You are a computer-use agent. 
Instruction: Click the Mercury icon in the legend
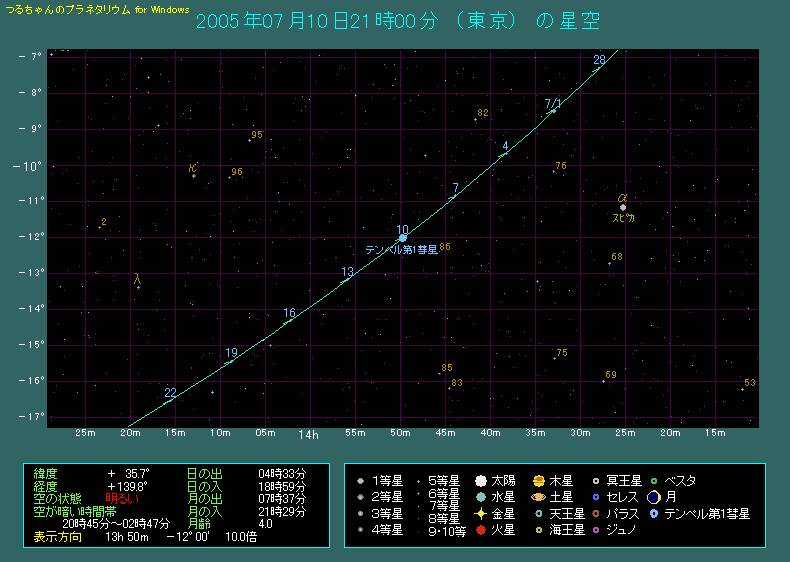click(x=481, y=497)
